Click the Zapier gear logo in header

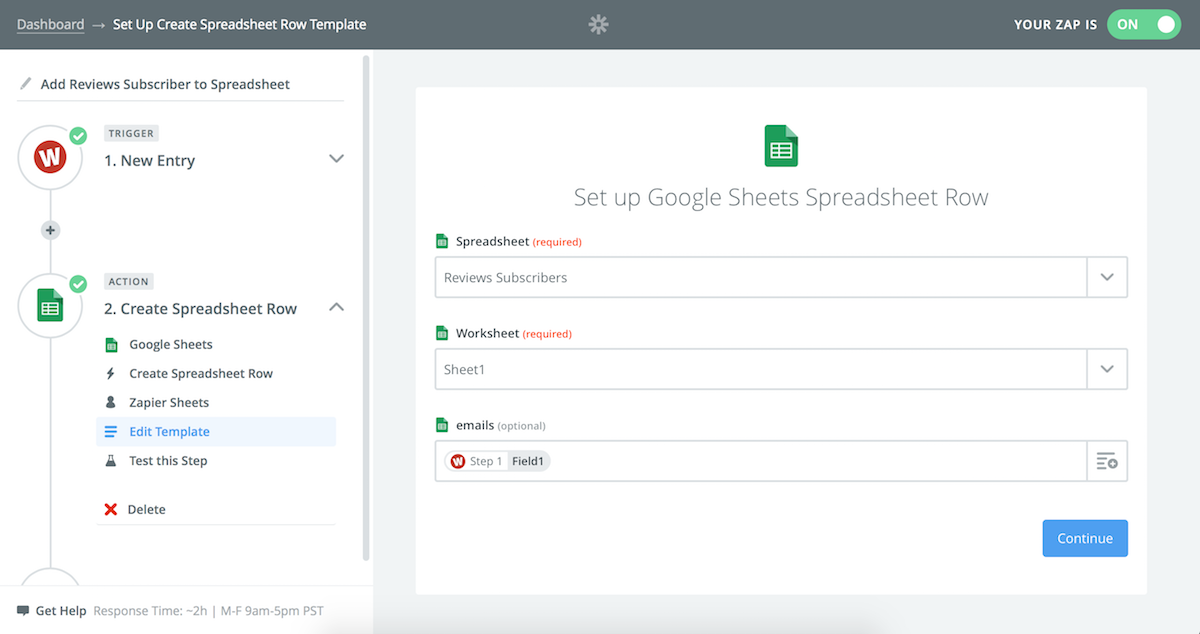[598, 25]
